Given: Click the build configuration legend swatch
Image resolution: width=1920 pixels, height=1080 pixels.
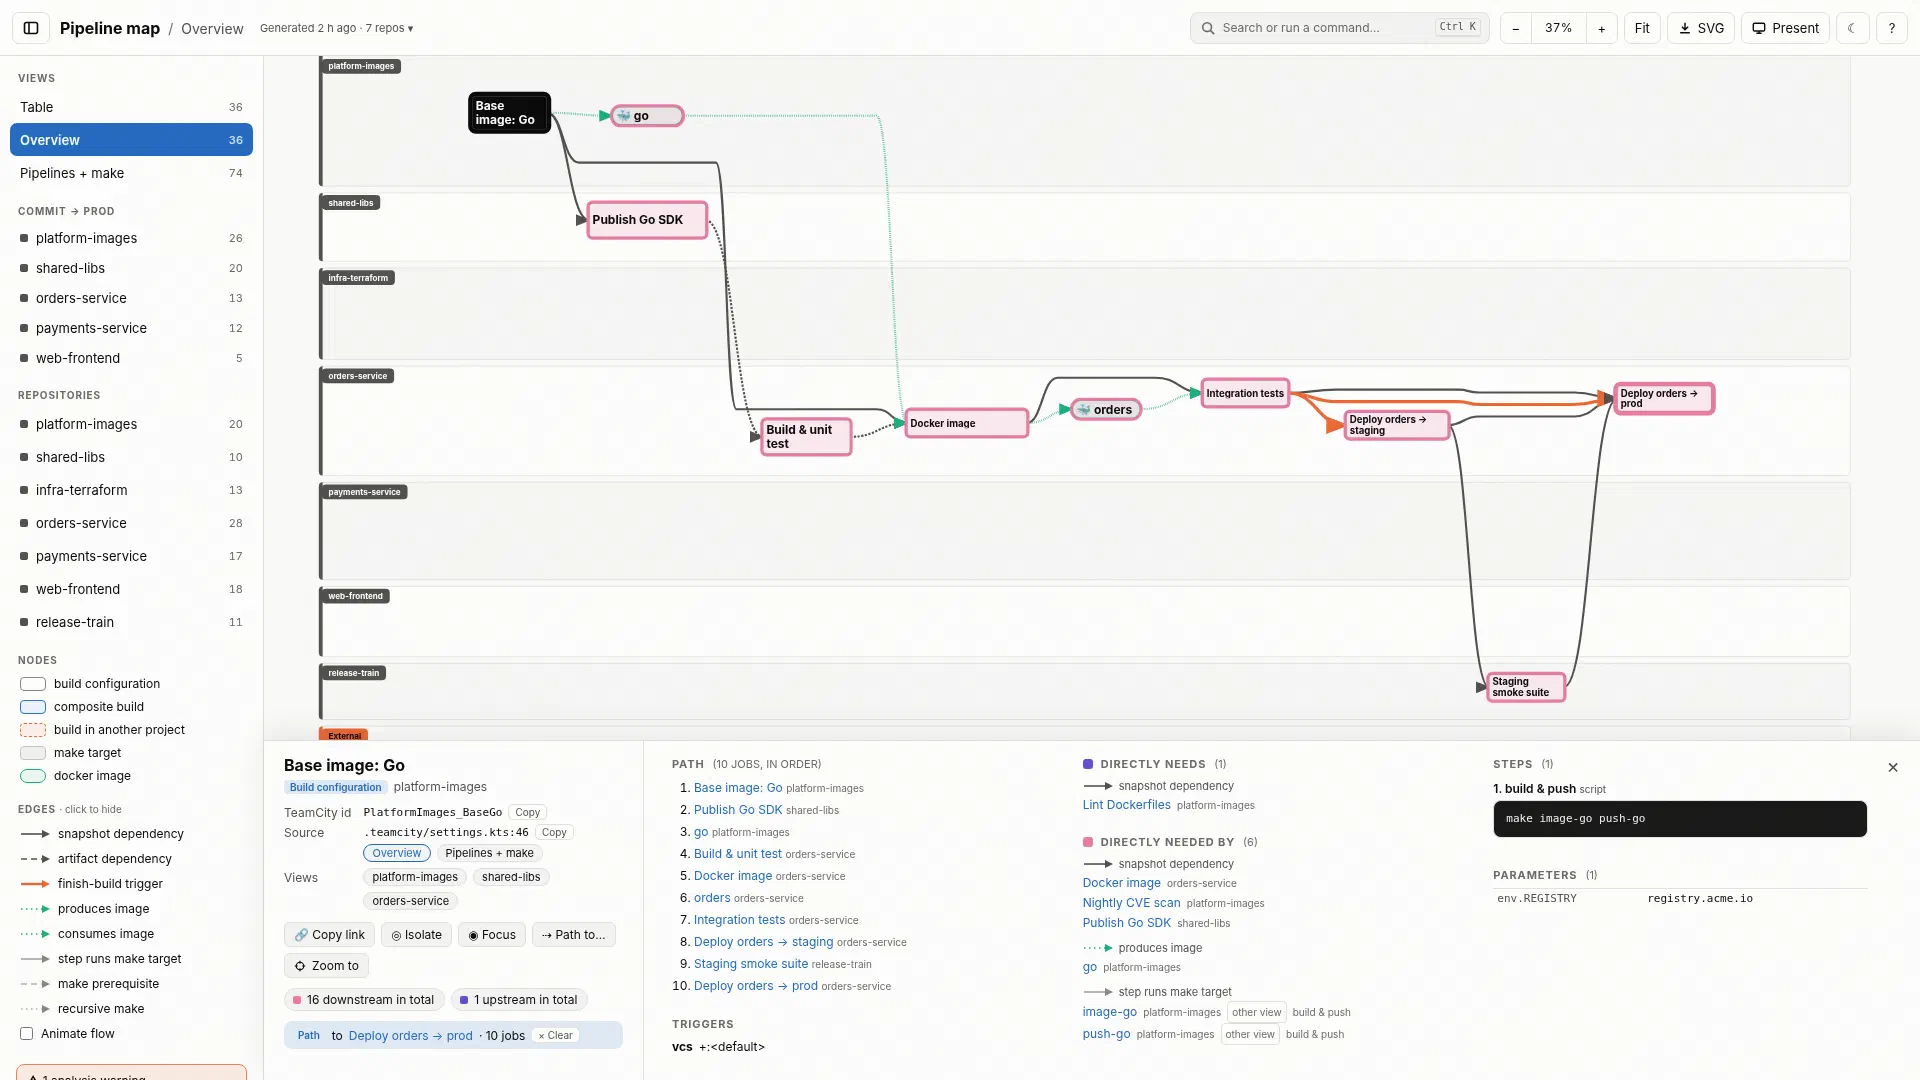Looking at the screenshot, I should click(33, 684).
